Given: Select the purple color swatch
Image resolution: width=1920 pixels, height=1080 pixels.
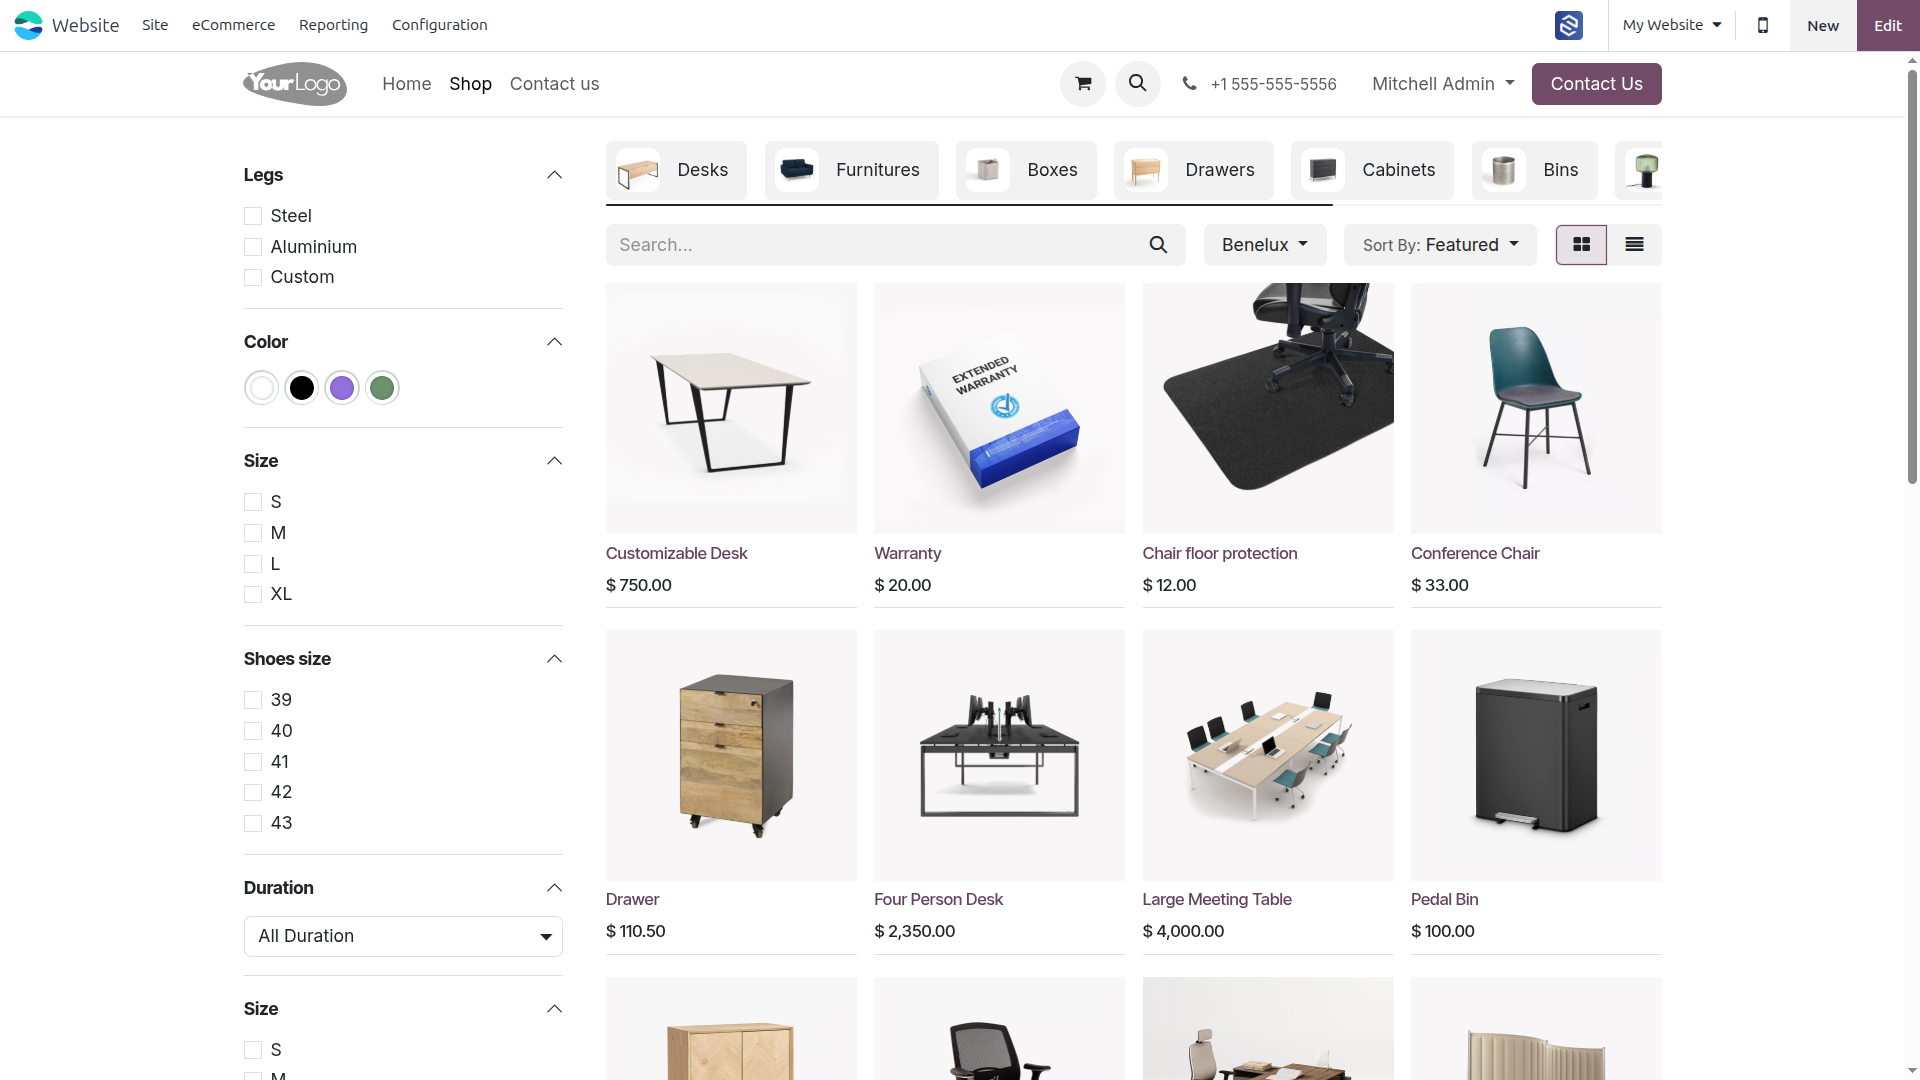Looking at the screenshot, I should coord(342,388).
